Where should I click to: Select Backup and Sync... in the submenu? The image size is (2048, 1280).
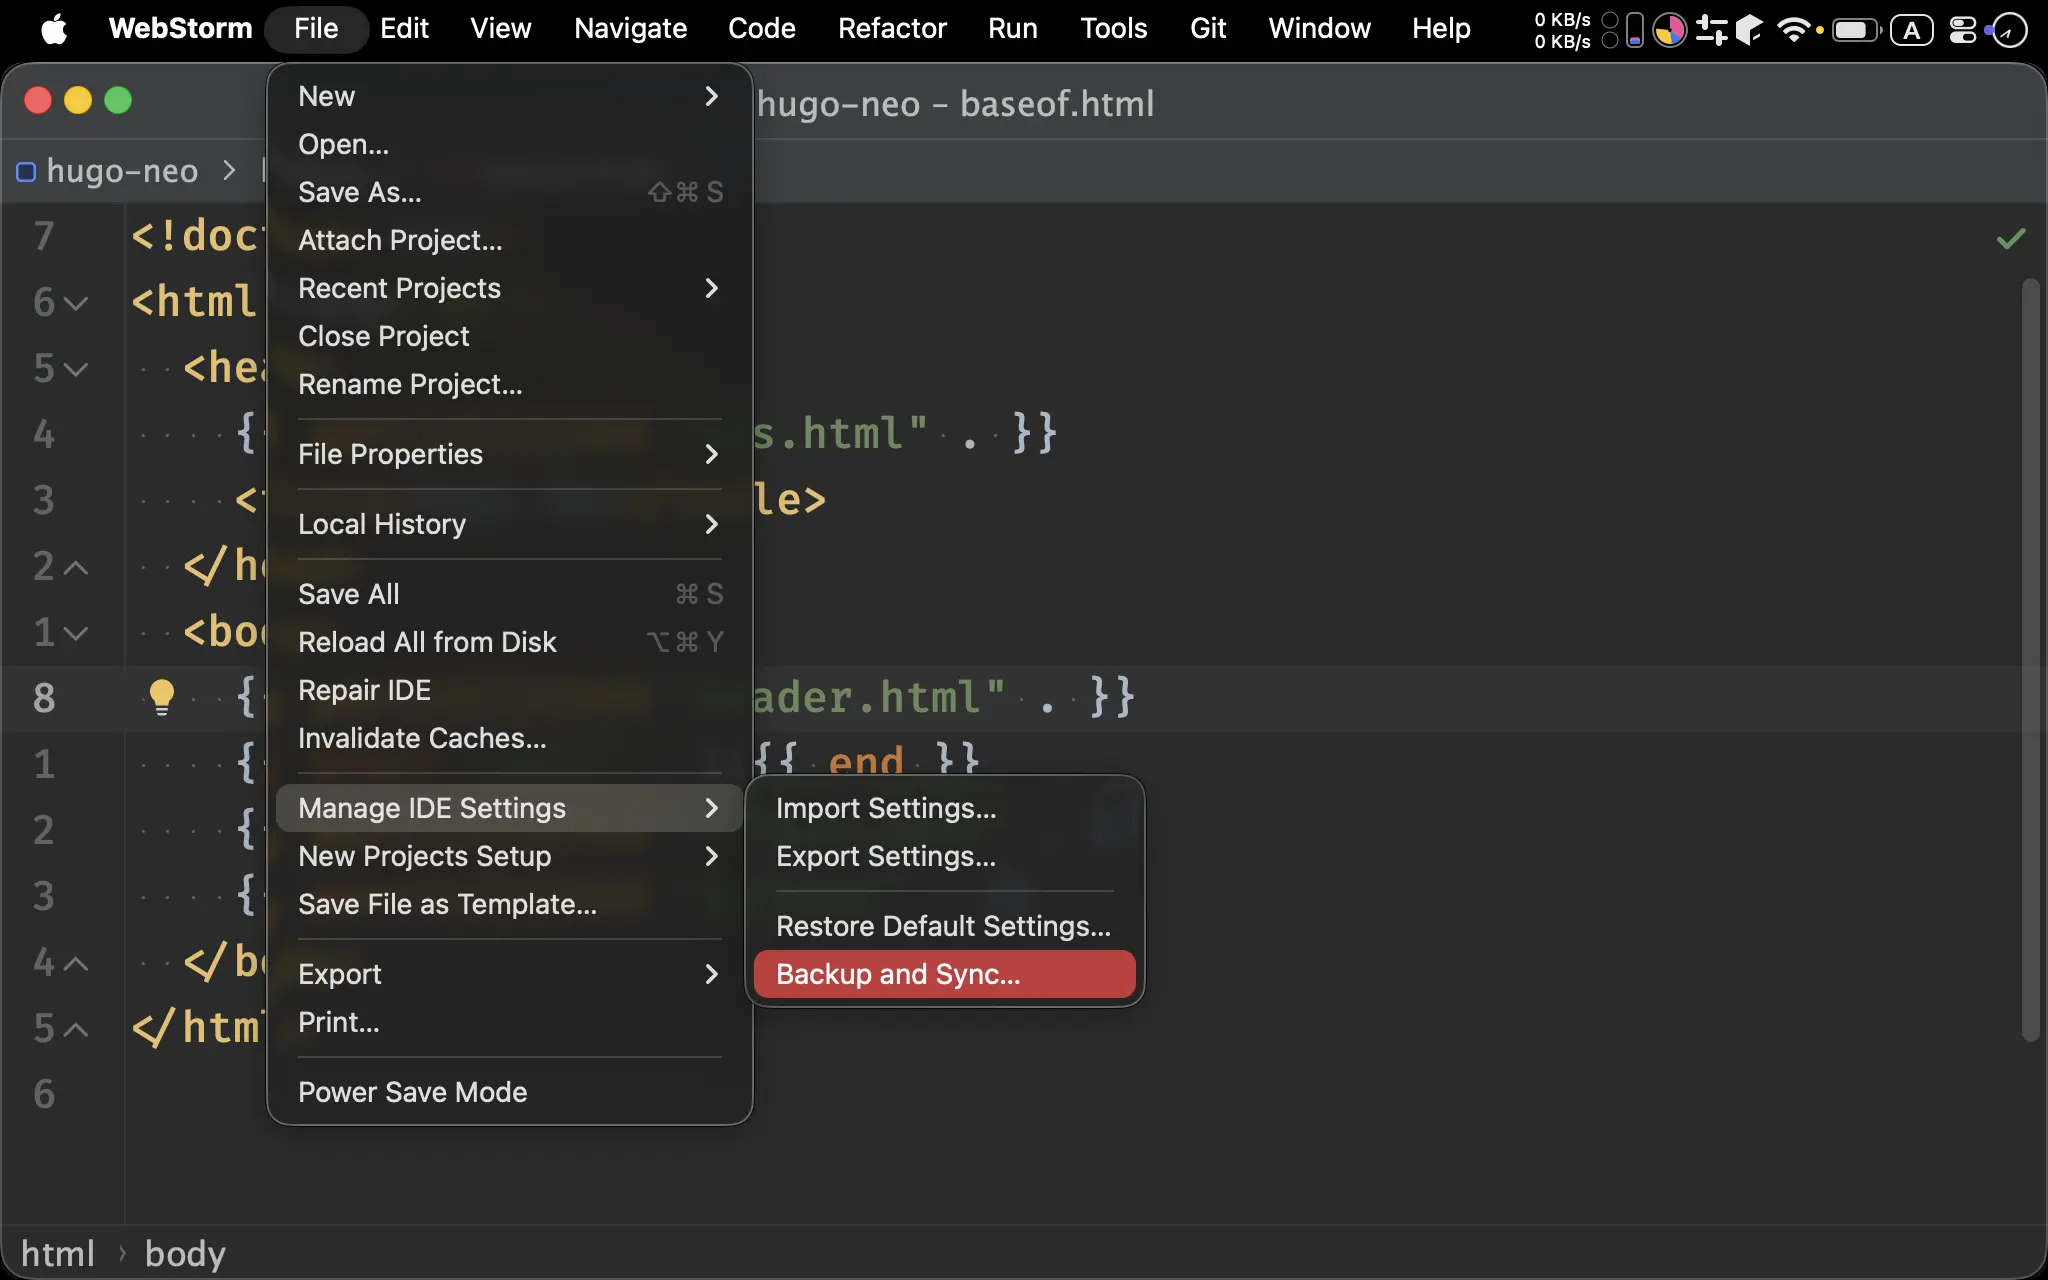coord(945,974)
